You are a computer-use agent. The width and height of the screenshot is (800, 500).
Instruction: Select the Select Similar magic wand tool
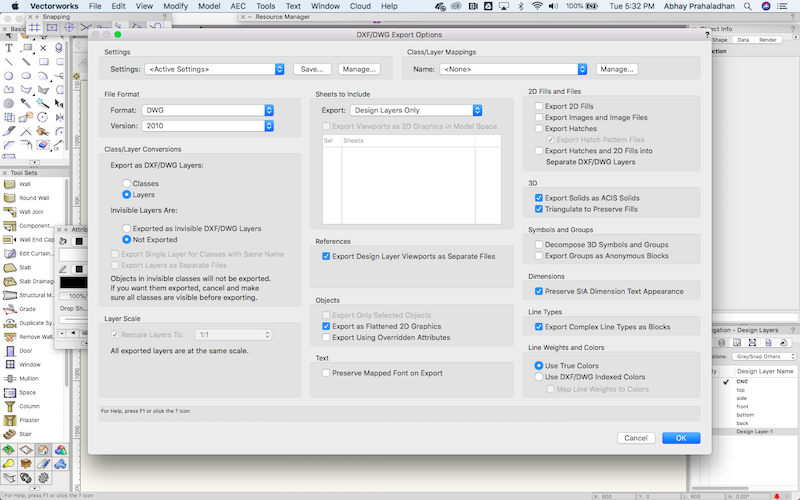[x=43, y=104]
